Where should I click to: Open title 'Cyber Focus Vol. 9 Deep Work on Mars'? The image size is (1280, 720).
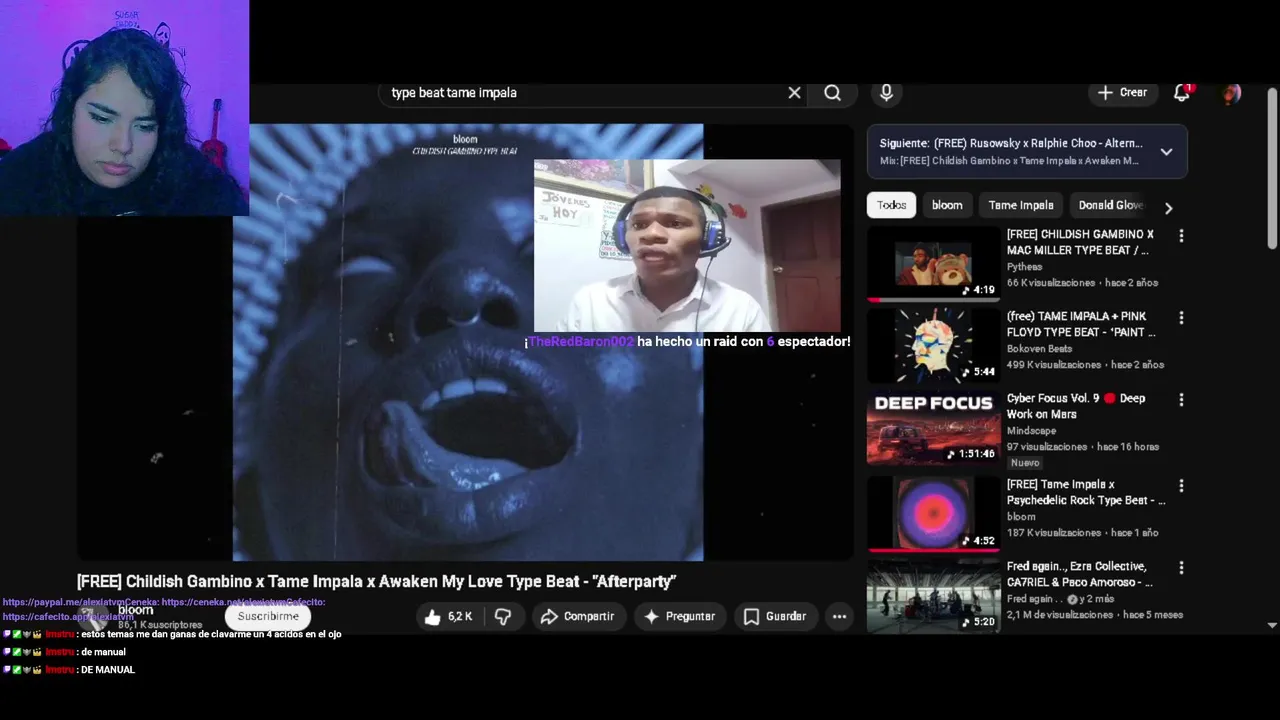(x=1076, y=406)
